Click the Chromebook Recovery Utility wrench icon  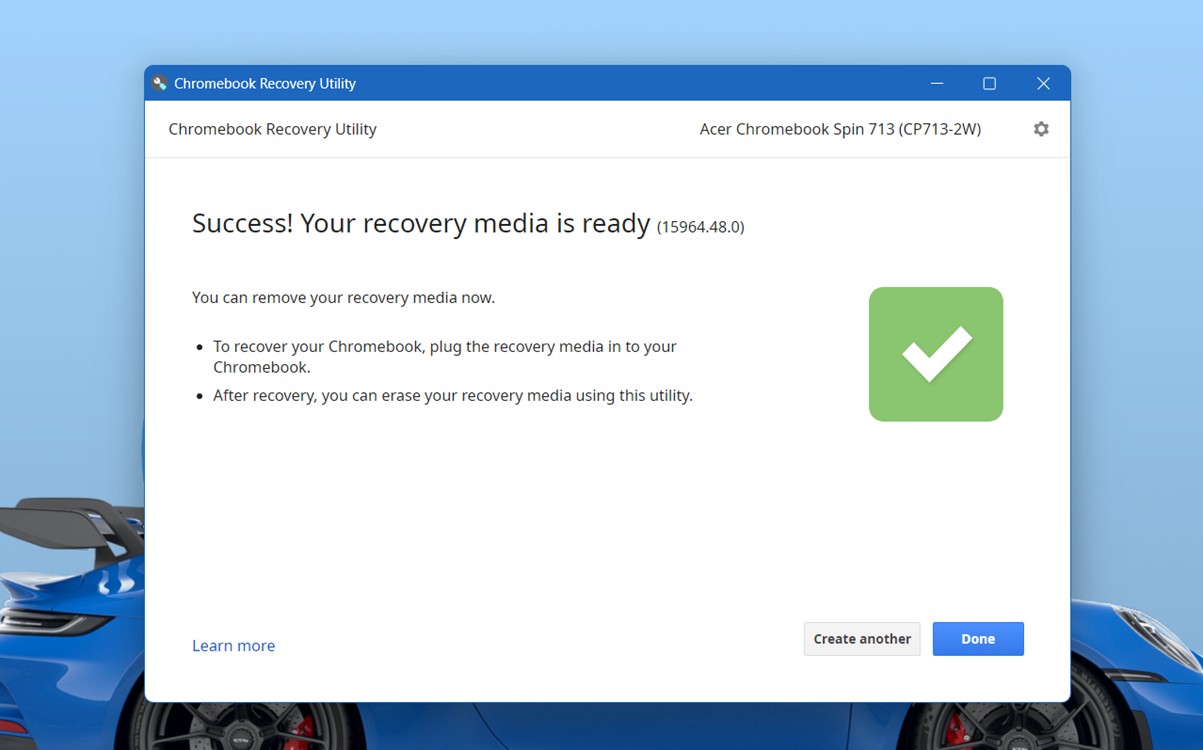click(158, 83)
